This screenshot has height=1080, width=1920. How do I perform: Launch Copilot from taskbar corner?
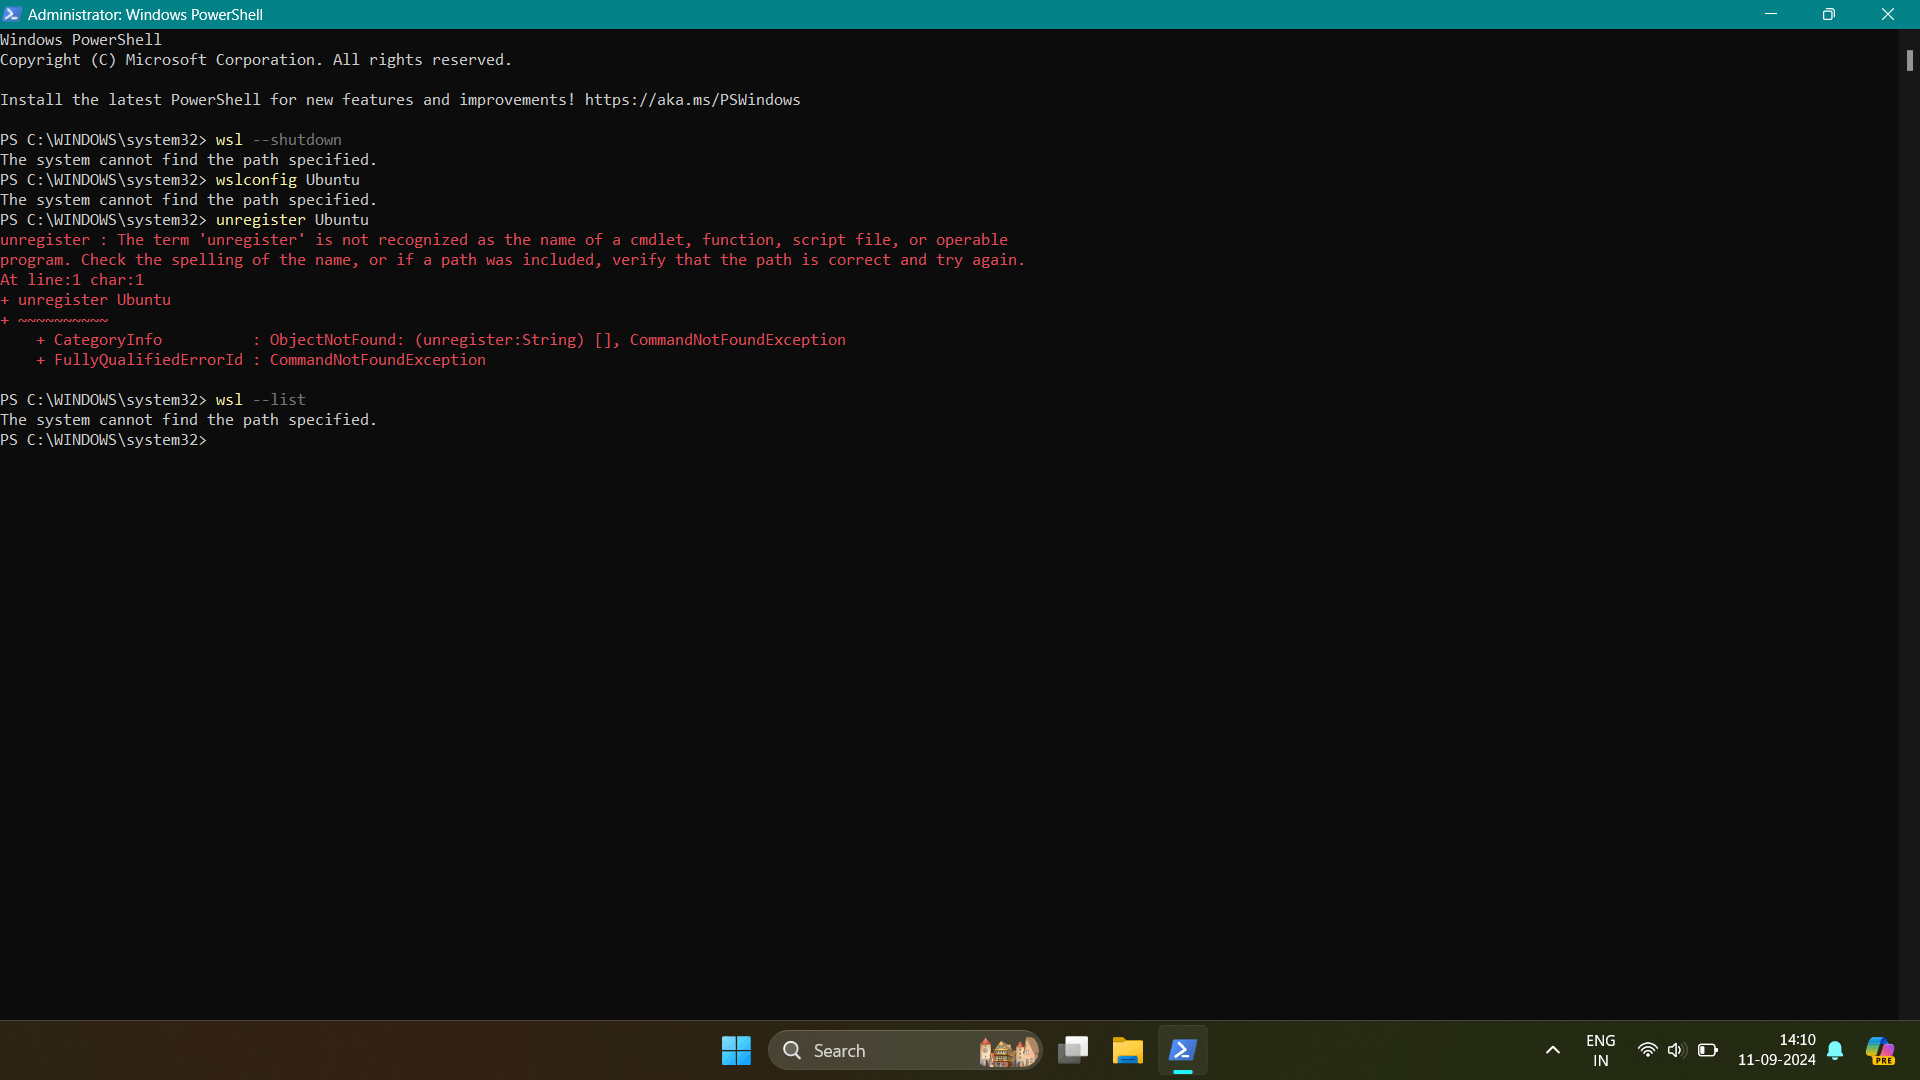click(1880, 1050)
